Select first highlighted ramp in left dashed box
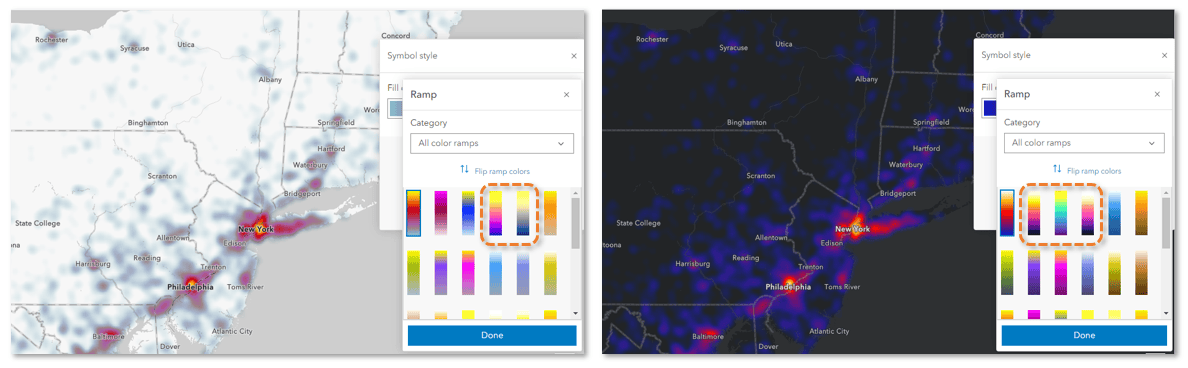 coord(496,213)
